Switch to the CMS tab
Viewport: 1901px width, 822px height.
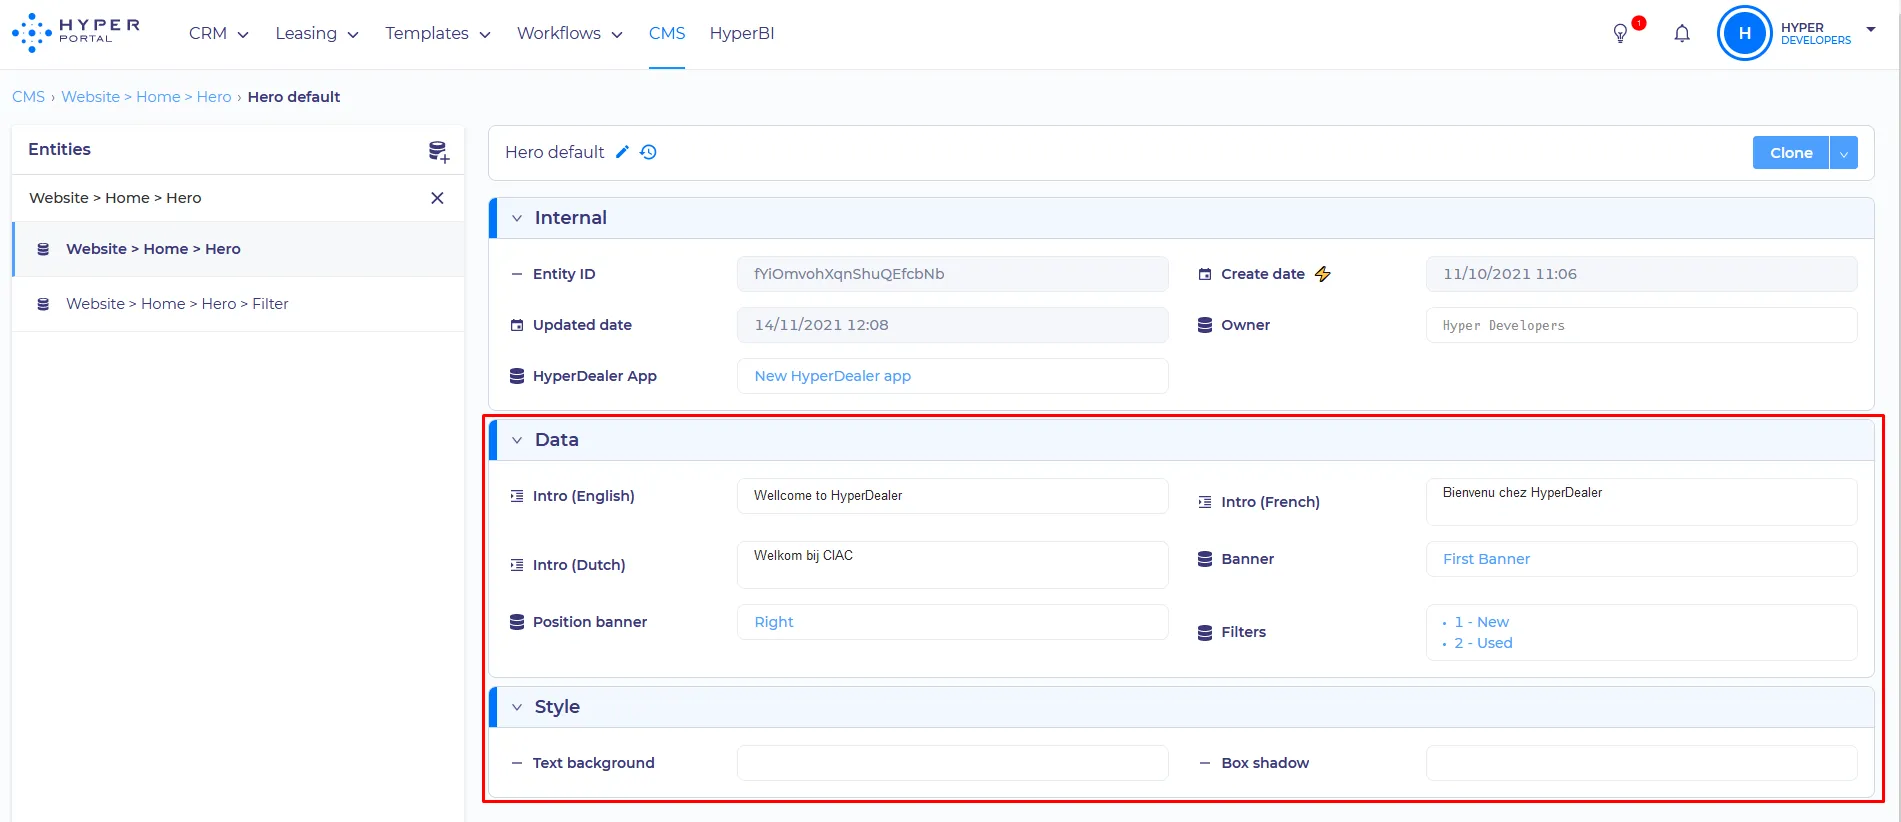point(667,34)
